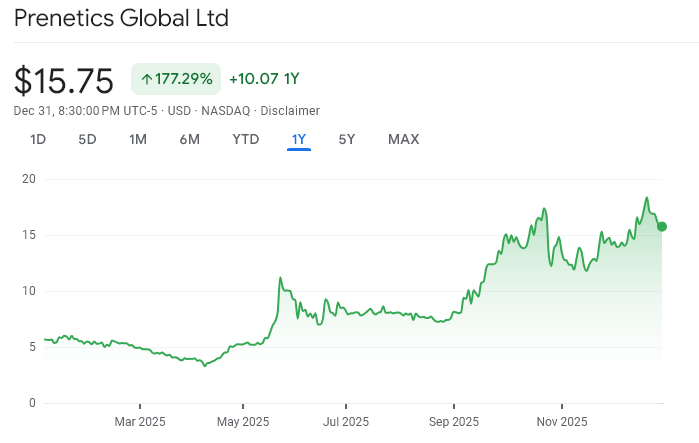
Task: Click the Nov 2025 x-axis label
Action: point(560,422)
